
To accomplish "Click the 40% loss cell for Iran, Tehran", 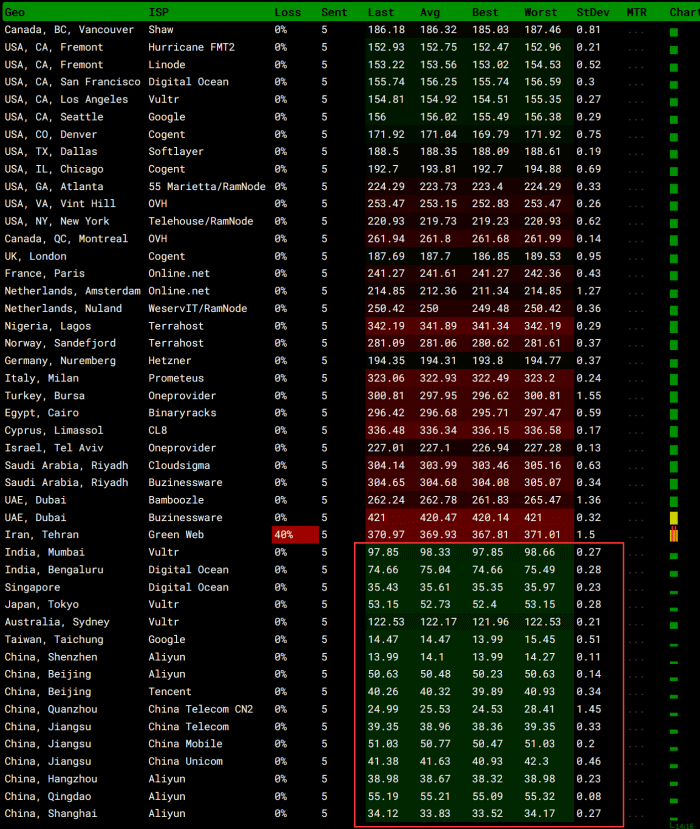I will pyautogui.click(x=295, y=535).
